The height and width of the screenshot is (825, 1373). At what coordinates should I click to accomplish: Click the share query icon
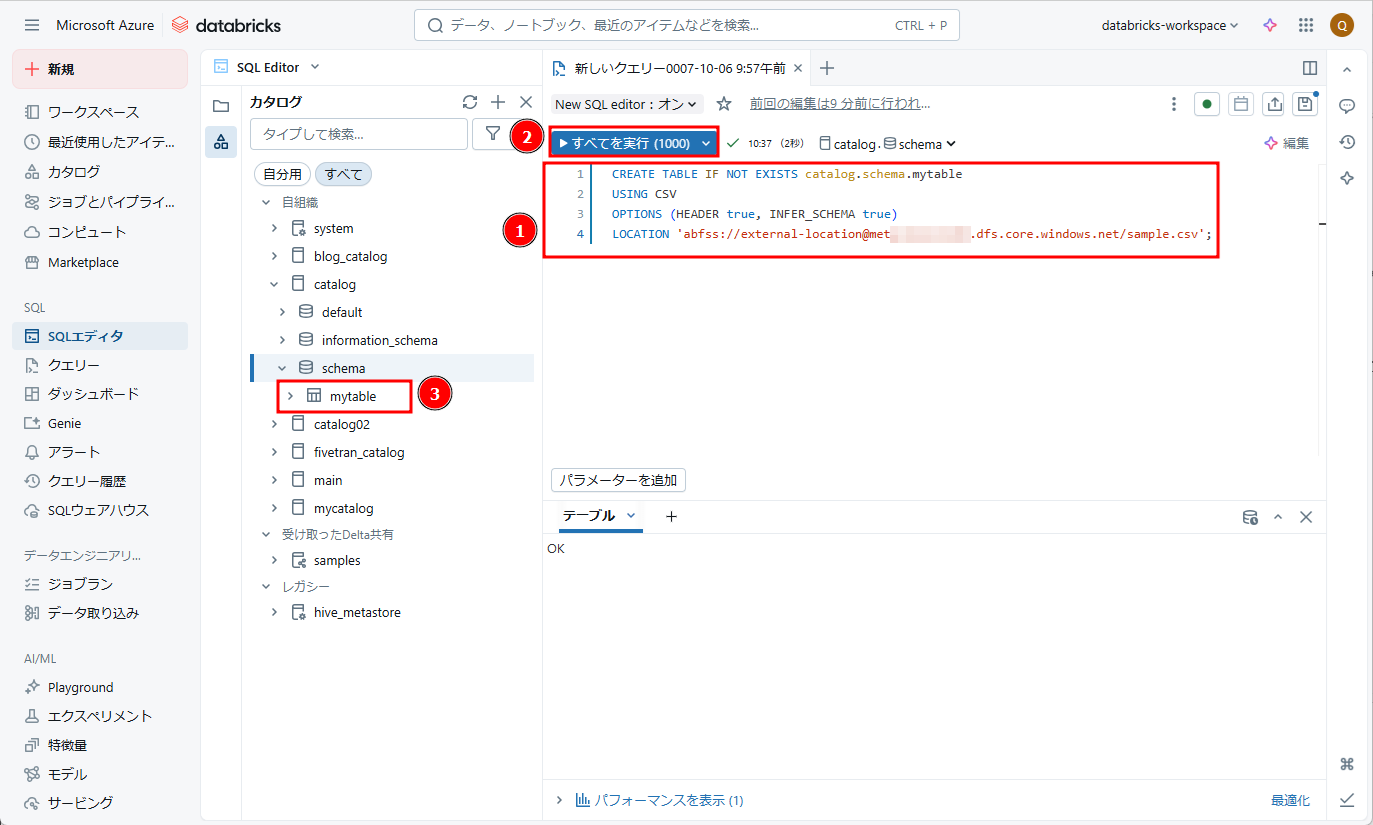1273,104
